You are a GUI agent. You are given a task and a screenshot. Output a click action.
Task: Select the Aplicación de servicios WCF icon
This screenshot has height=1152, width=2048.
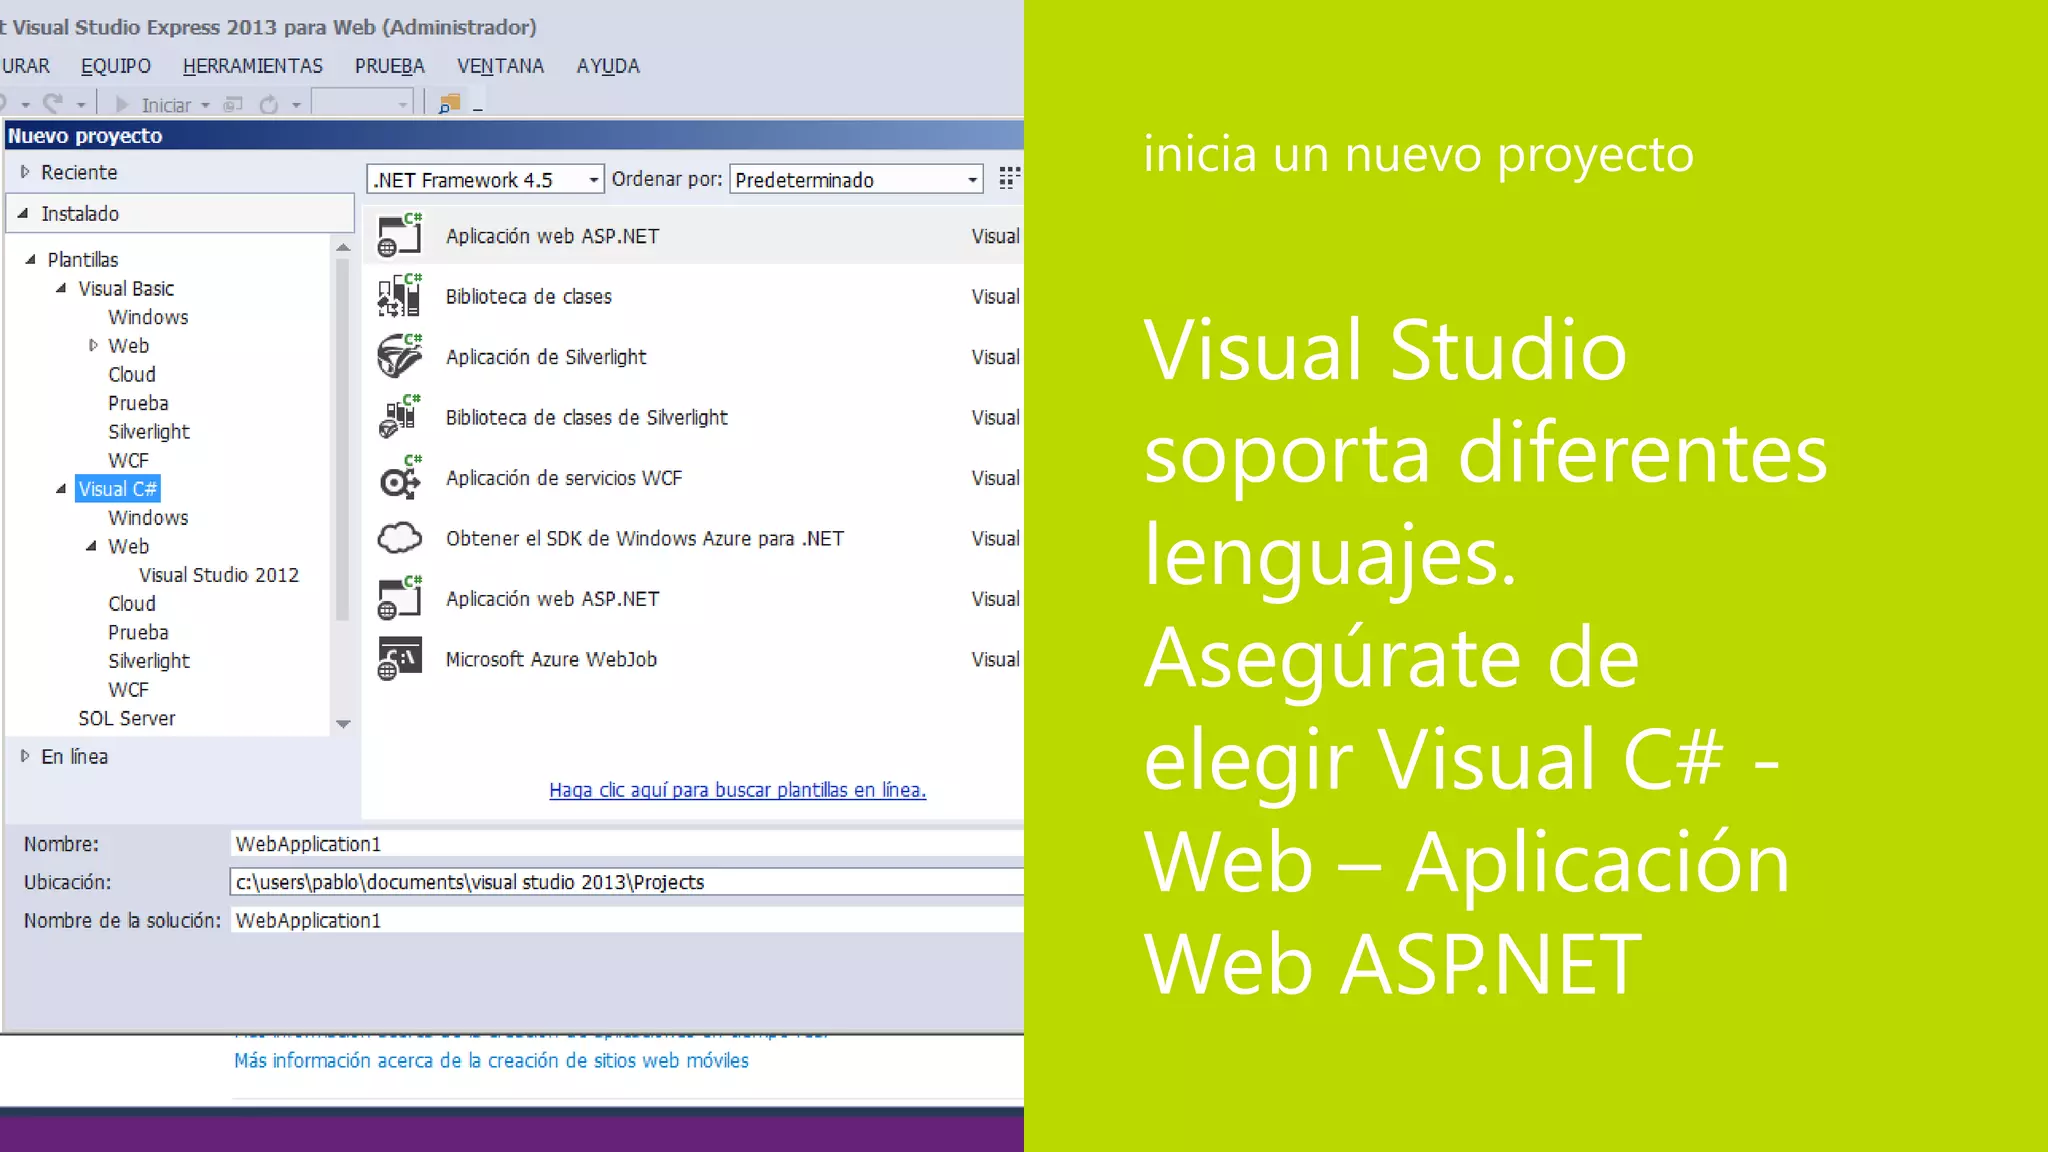(x=400, y=477)
